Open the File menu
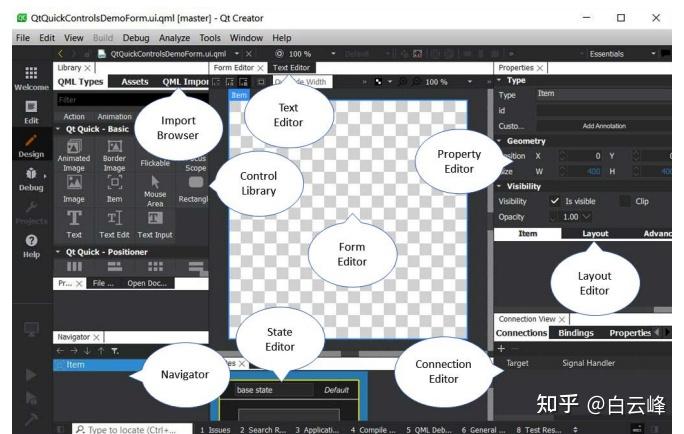 [23, 38]
